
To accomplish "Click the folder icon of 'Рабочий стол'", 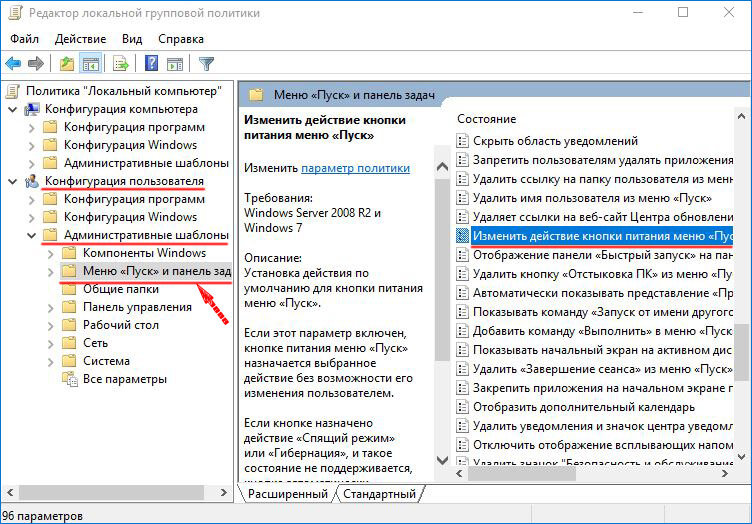I will point(70,325).
